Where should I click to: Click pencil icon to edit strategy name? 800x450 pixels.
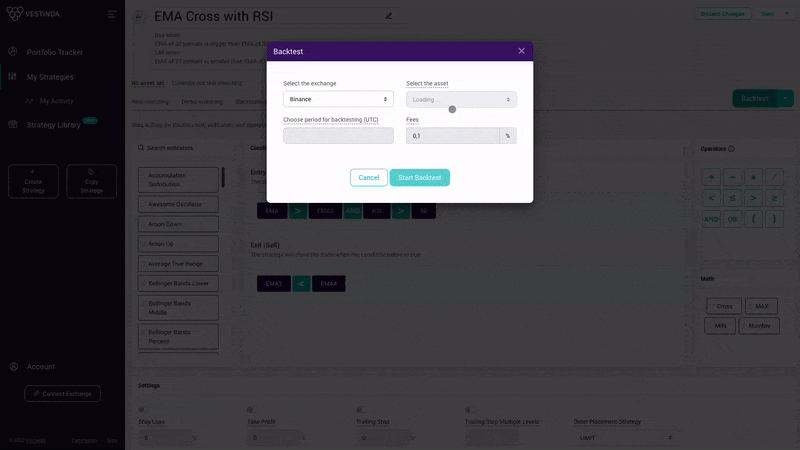389,16
